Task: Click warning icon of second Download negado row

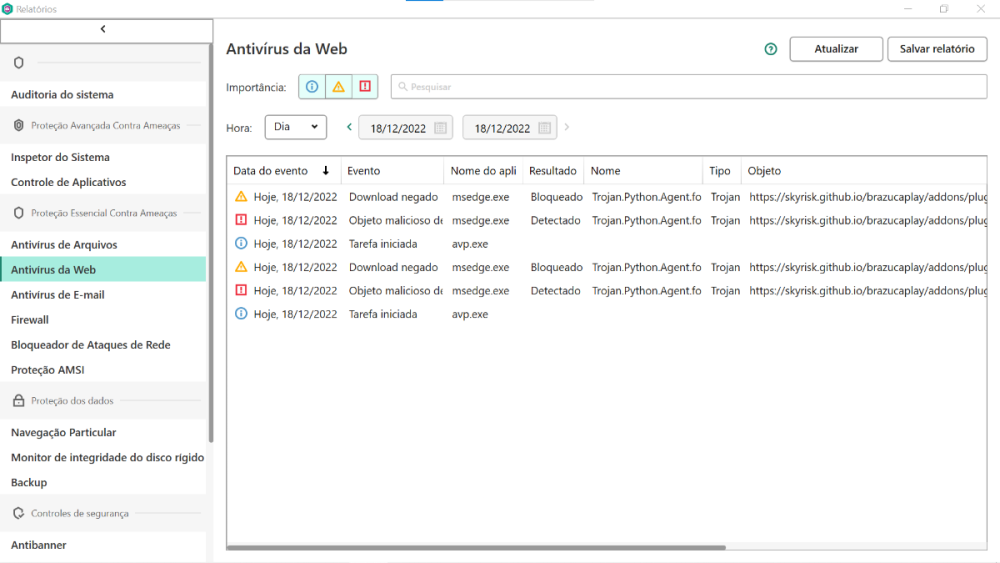Action: pos(241,267)
